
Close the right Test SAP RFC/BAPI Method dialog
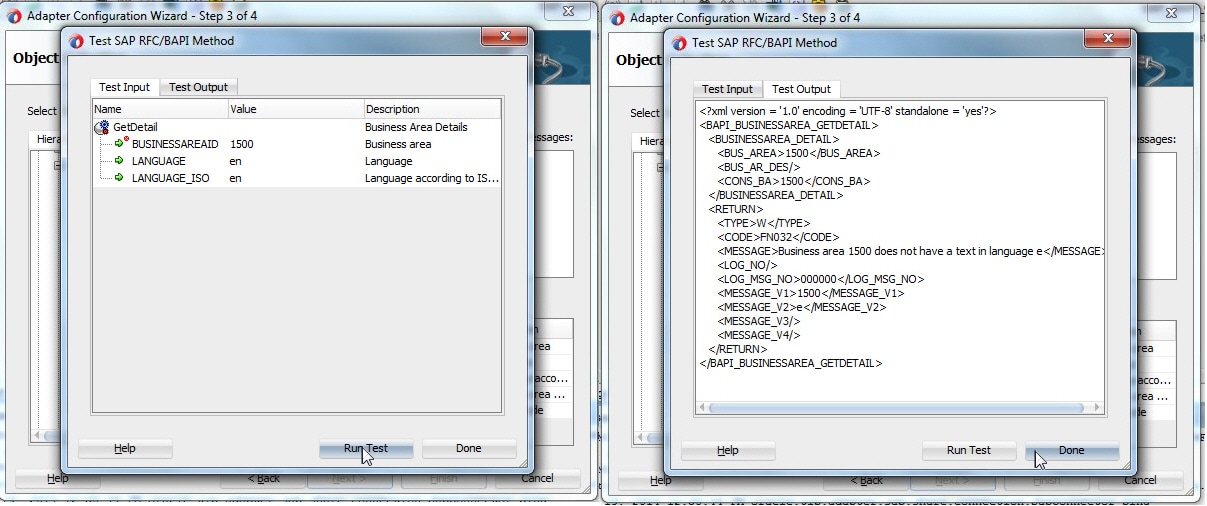pyautogui.click(x=1107, y=40)
